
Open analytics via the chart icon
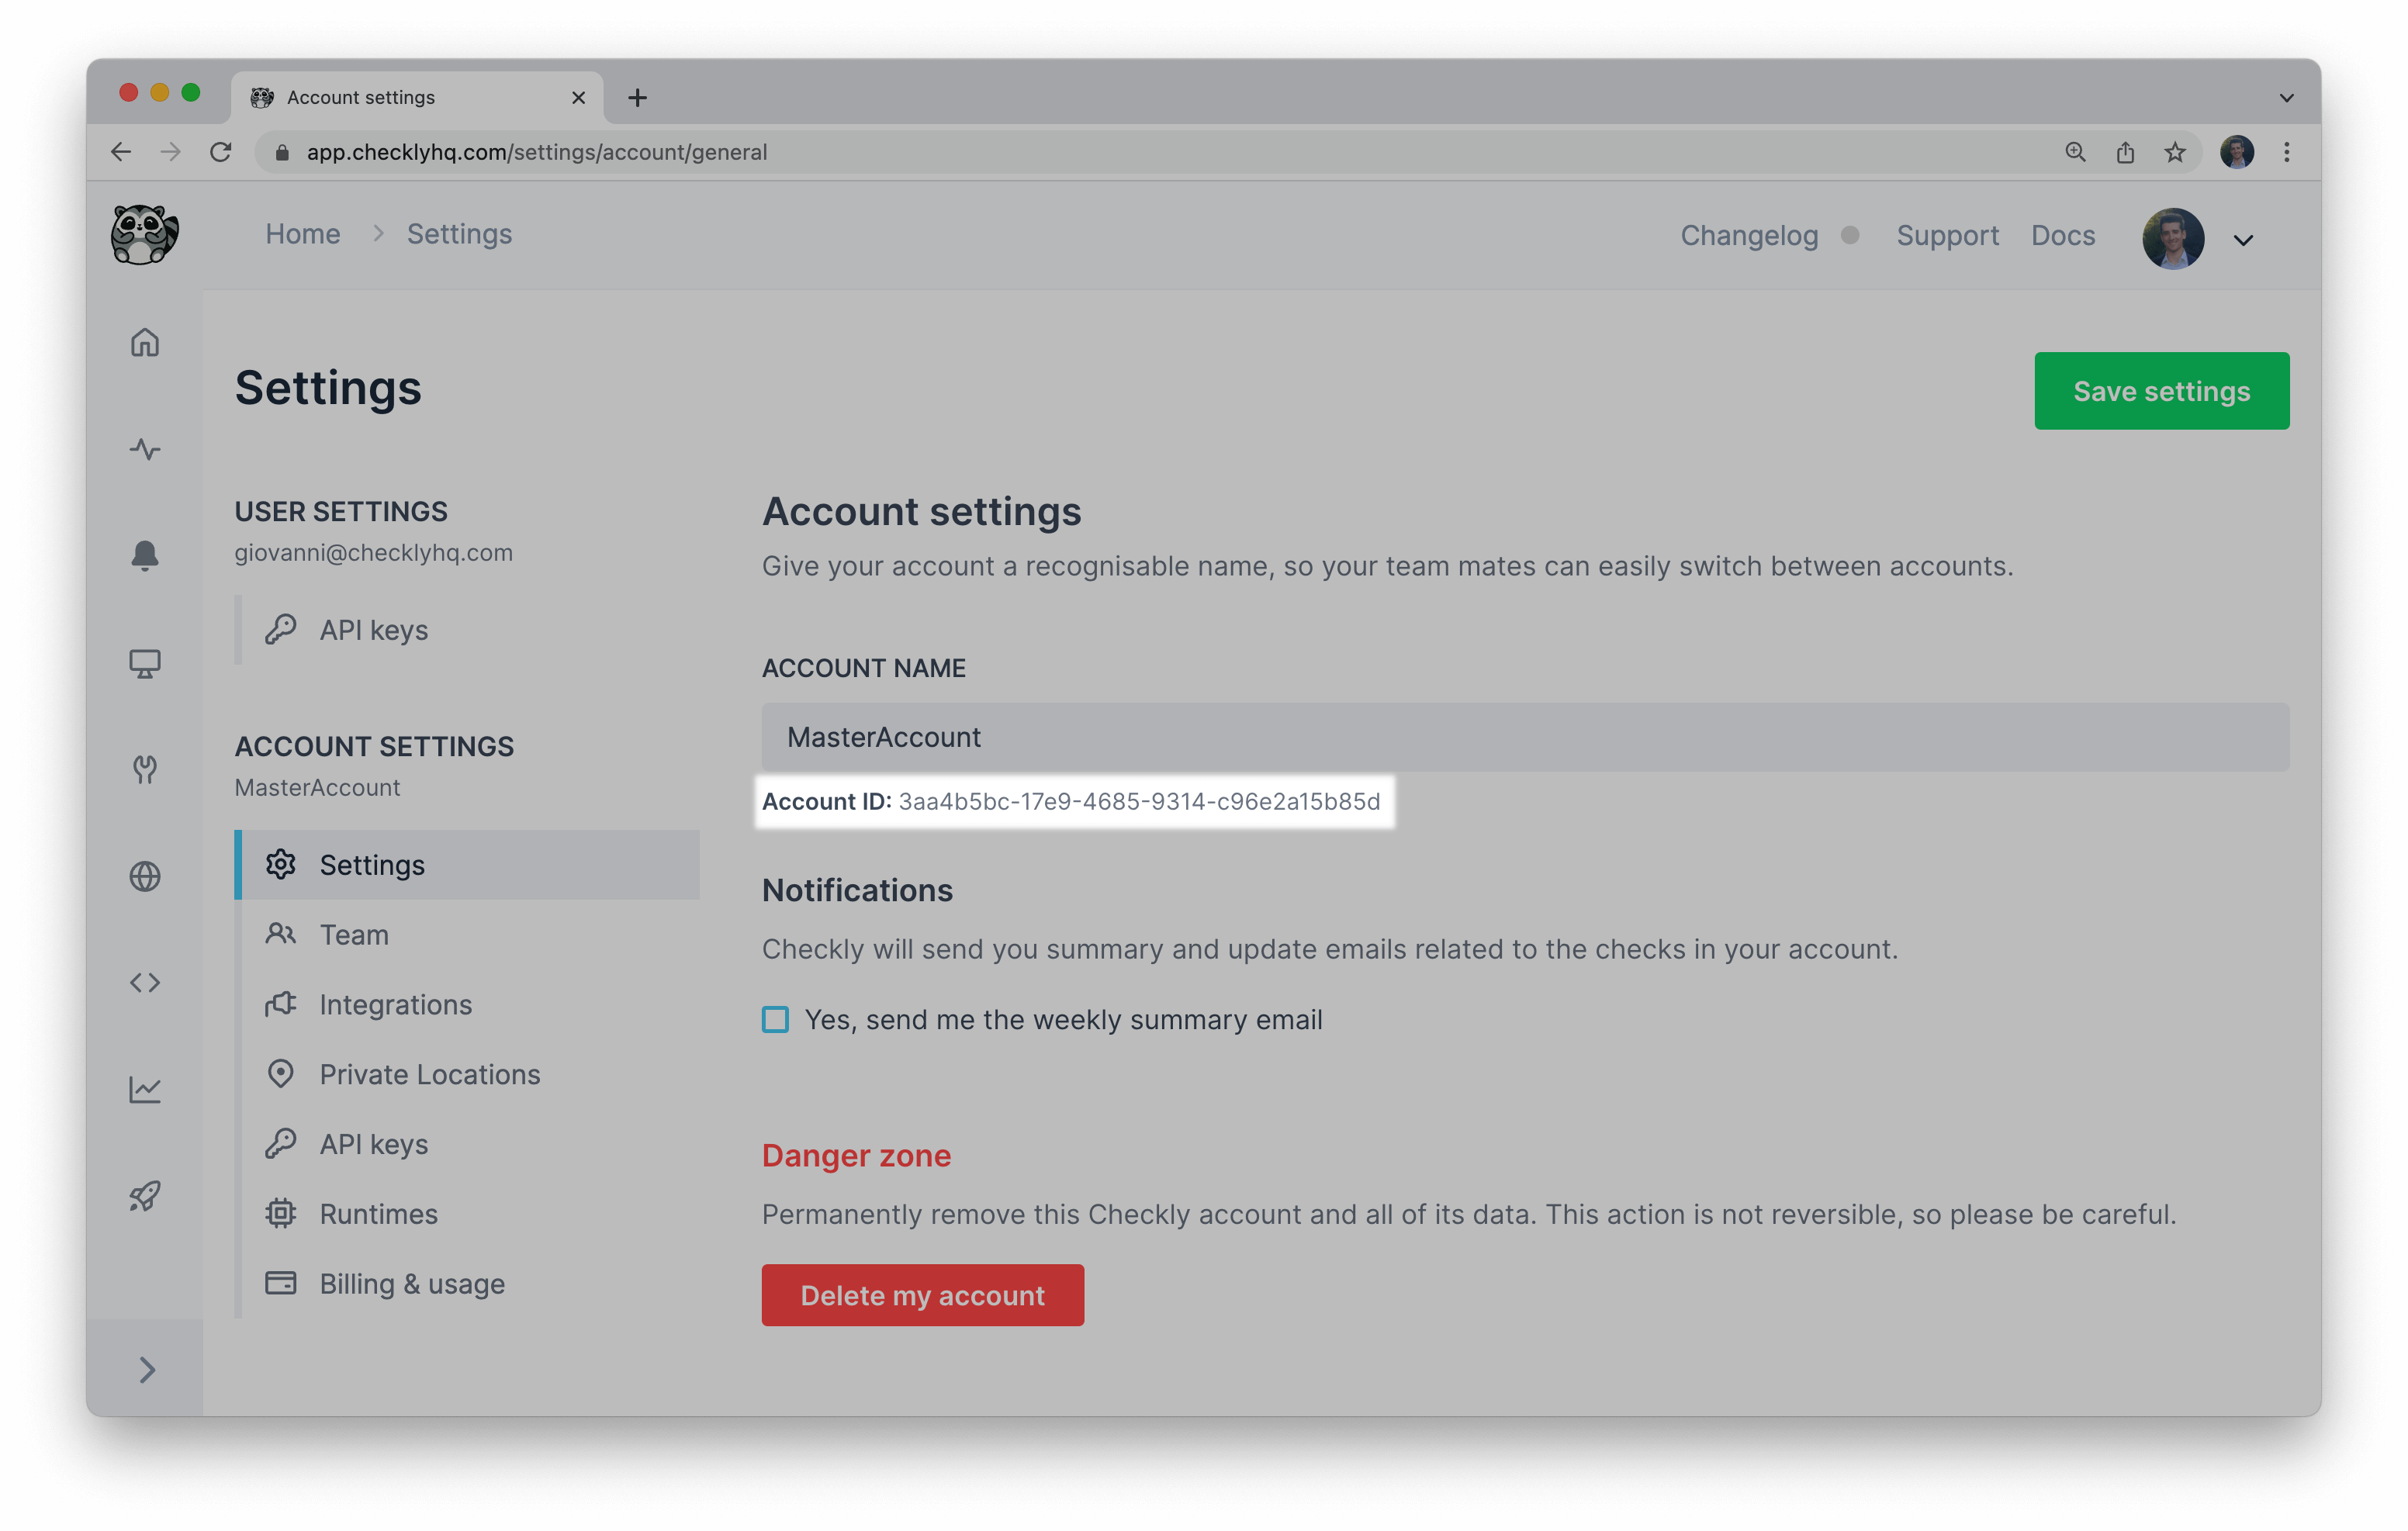(146, 1089)
